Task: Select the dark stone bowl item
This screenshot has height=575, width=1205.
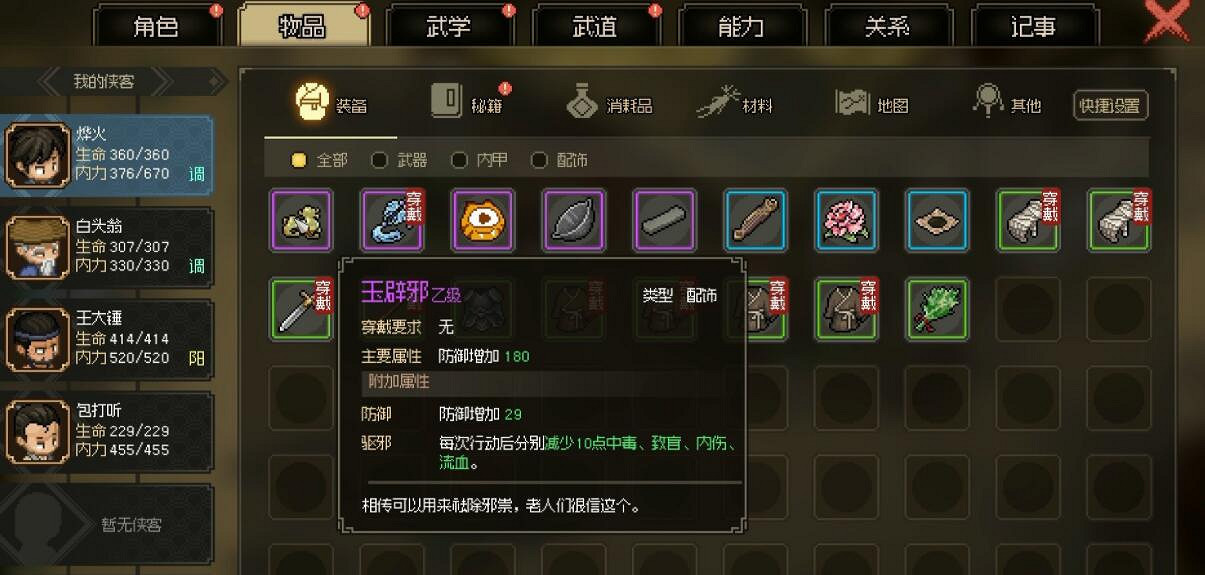Action: pos(573,220)
